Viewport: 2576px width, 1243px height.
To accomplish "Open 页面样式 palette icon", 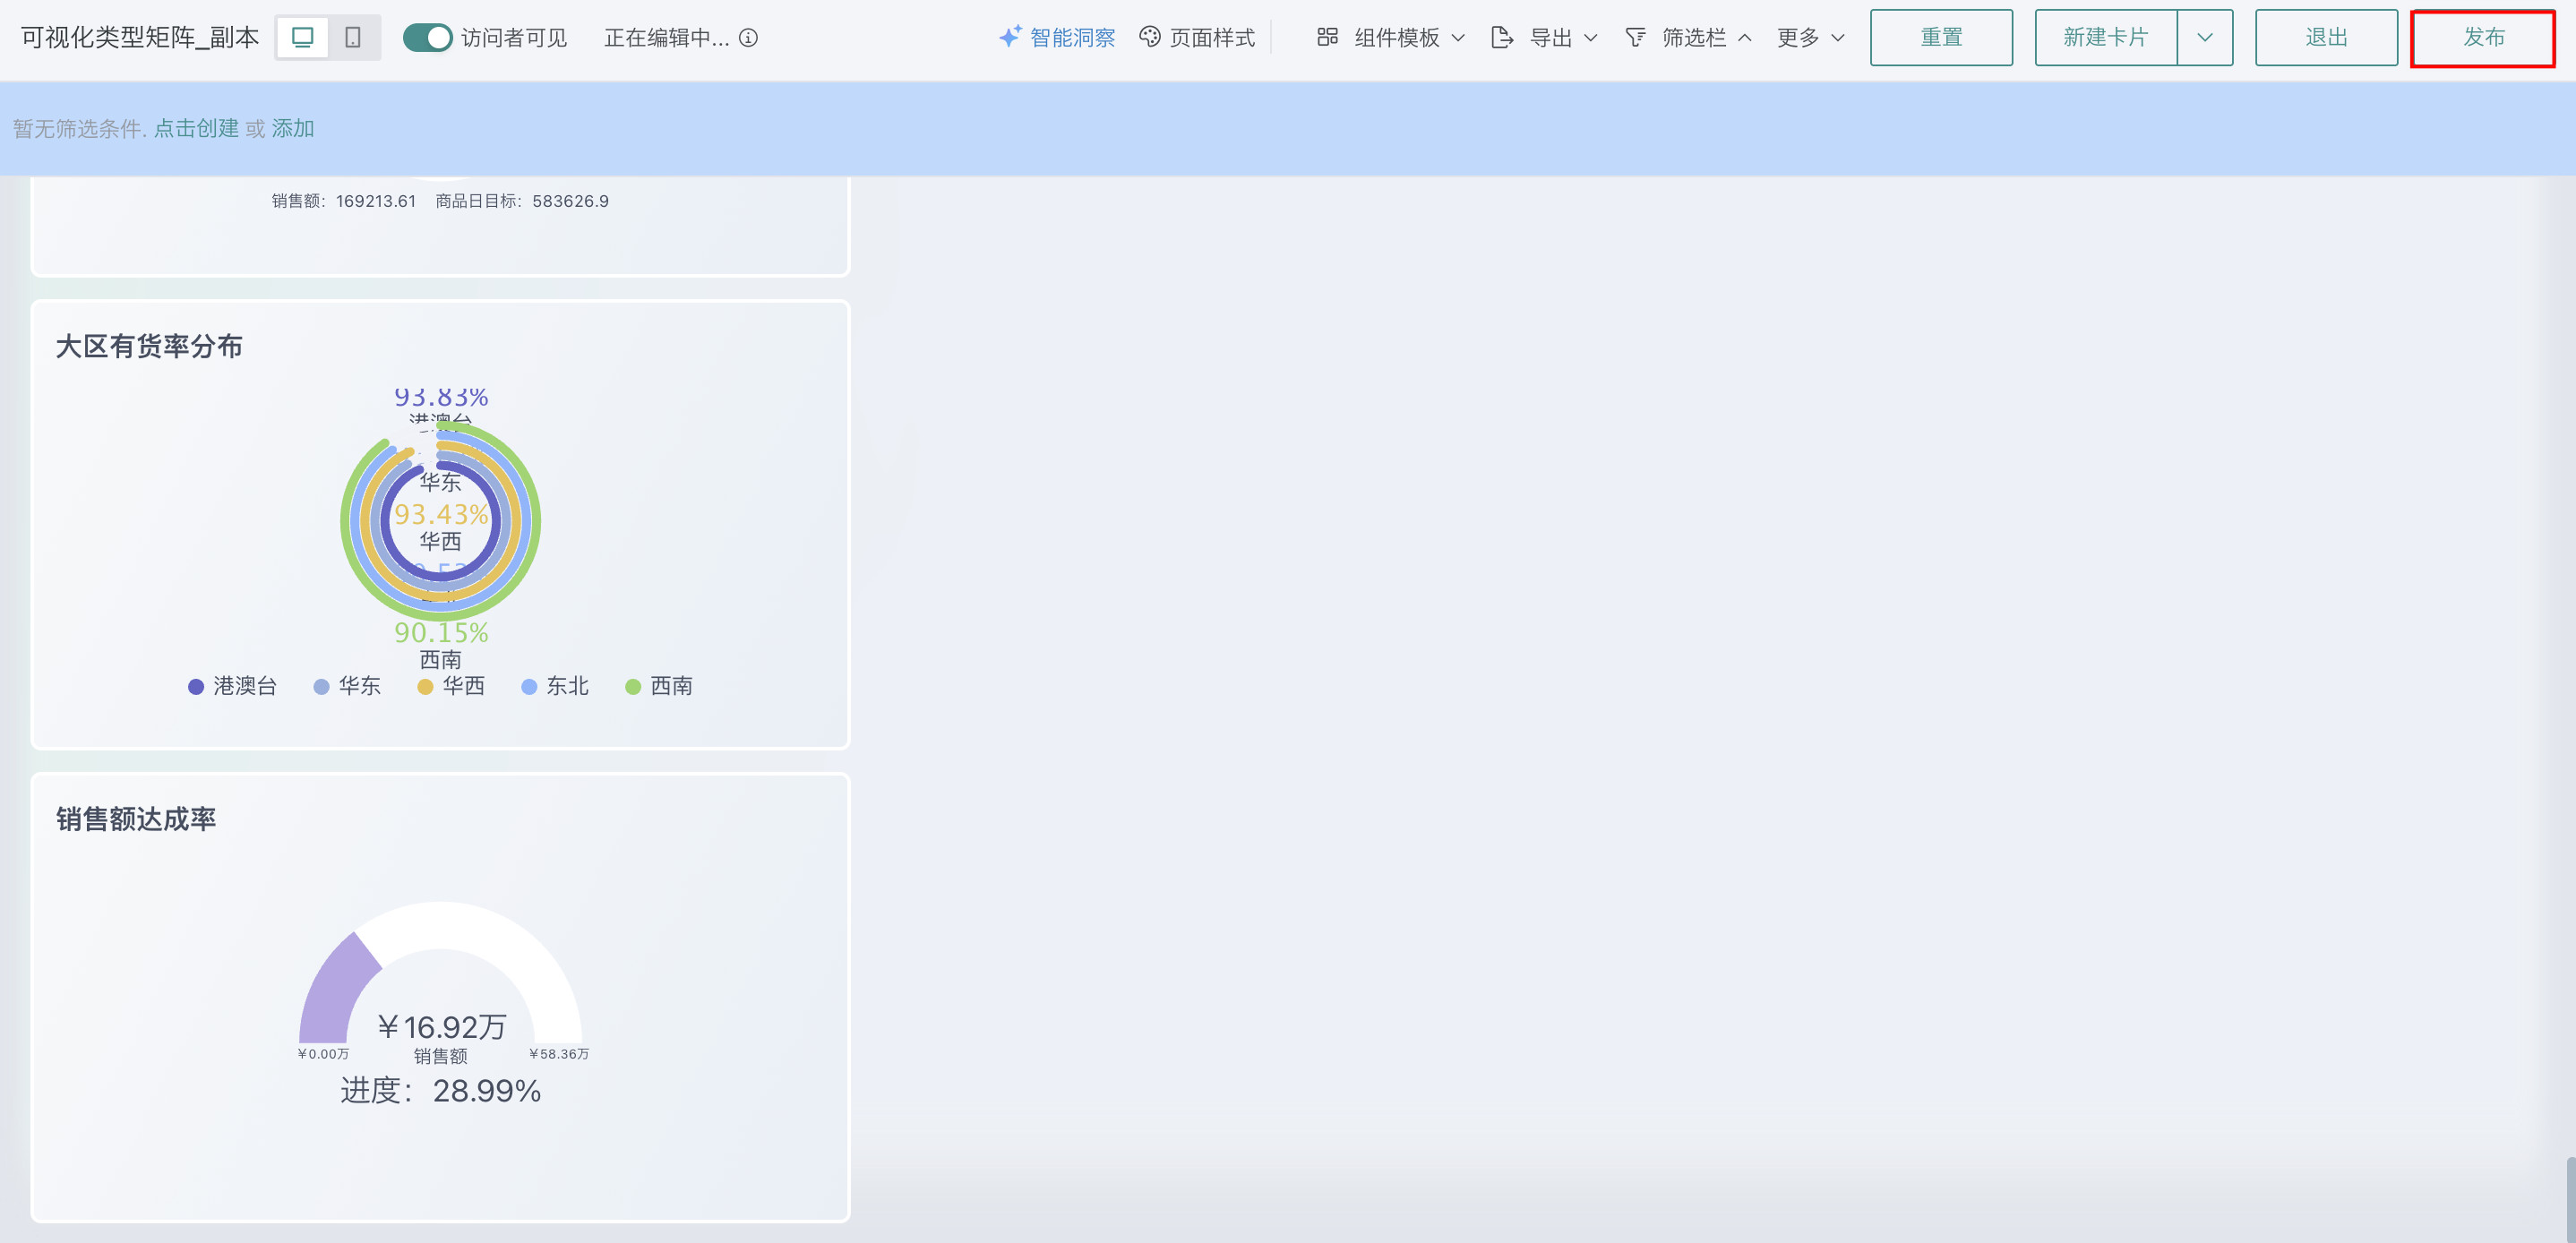I will click(1150, 37).
